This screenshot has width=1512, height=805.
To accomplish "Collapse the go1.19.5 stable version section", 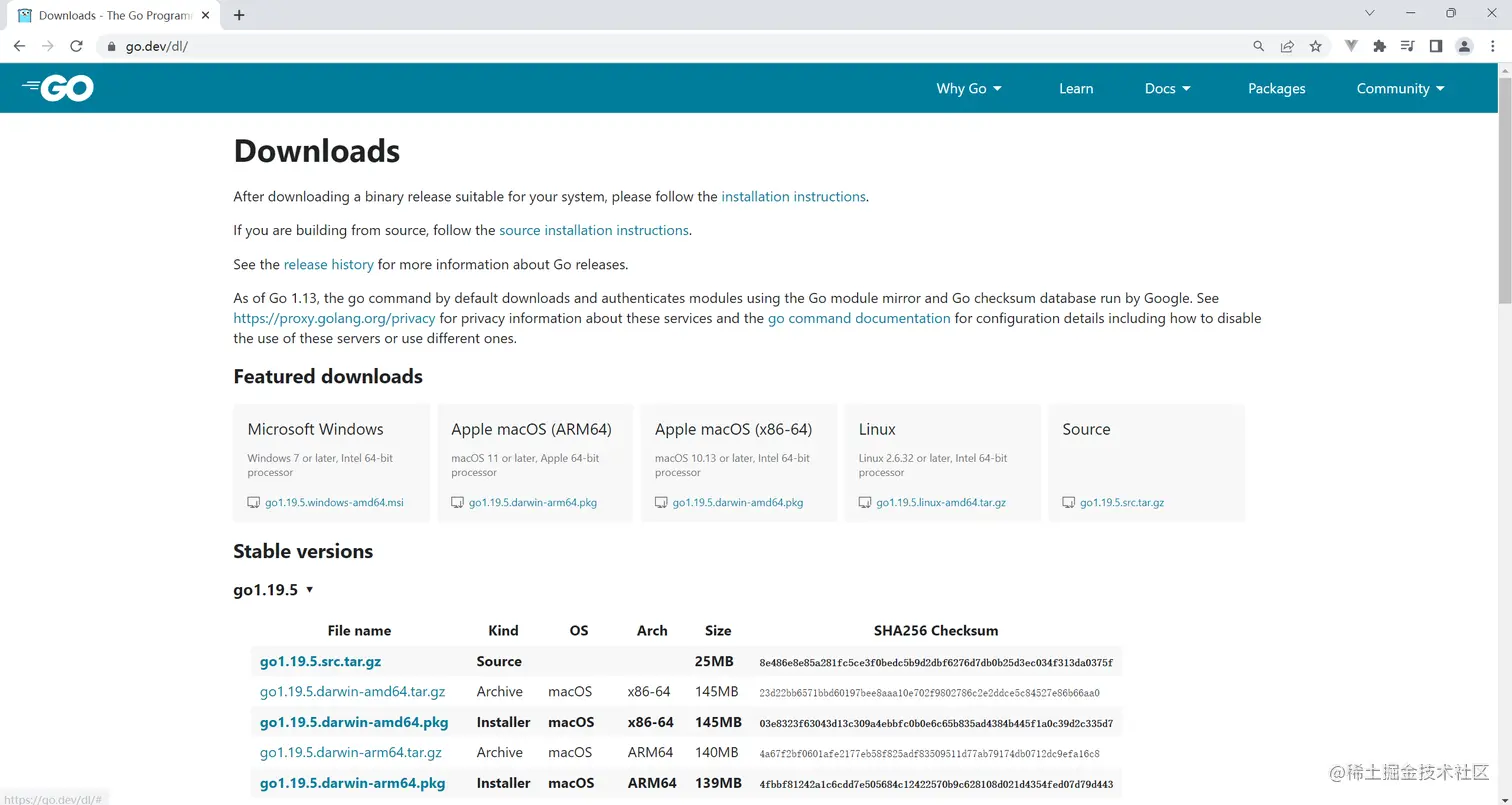I will tap(274, 590).
